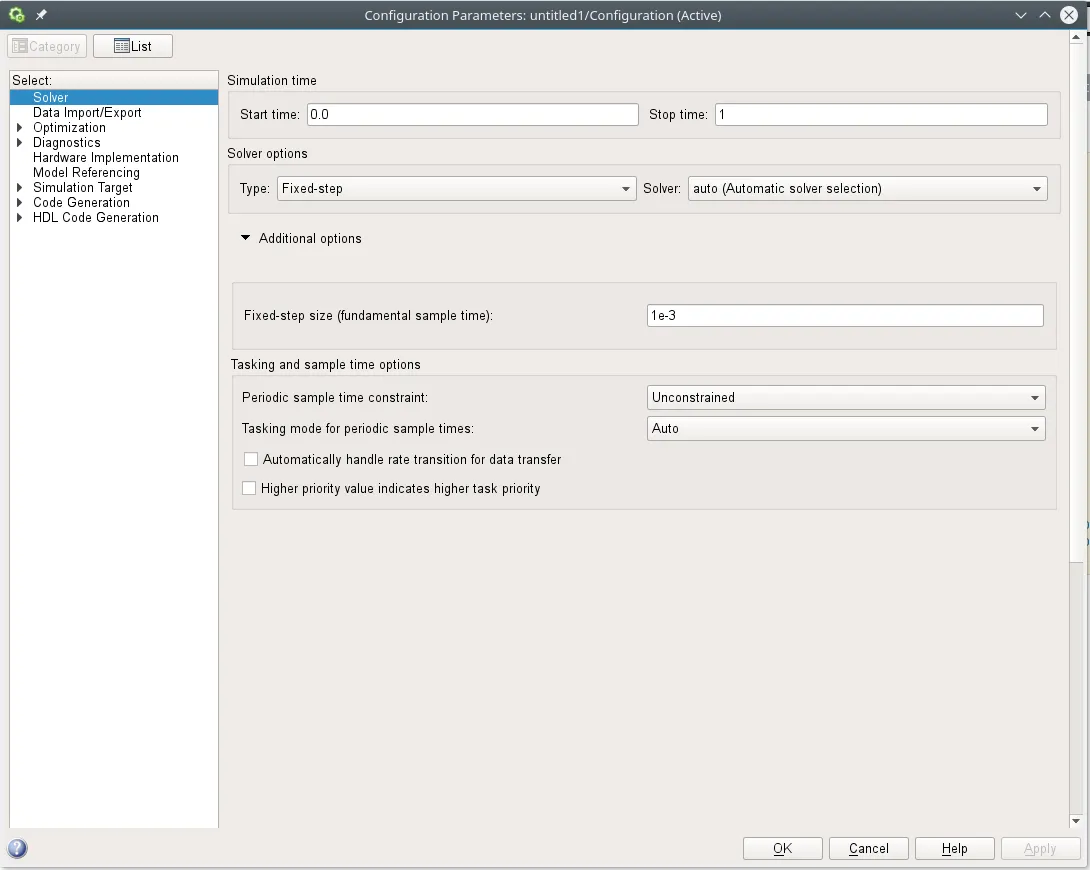Screen dimensions: 1090x870
Task: Click the pin icon in the title bar
Action: (x=41, y=15)
